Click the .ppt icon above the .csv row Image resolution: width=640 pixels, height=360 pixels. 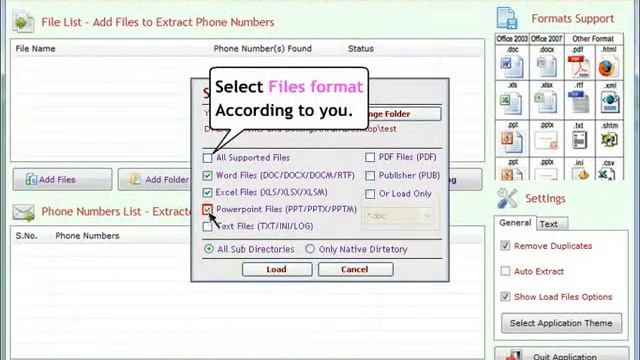[512, 141]
